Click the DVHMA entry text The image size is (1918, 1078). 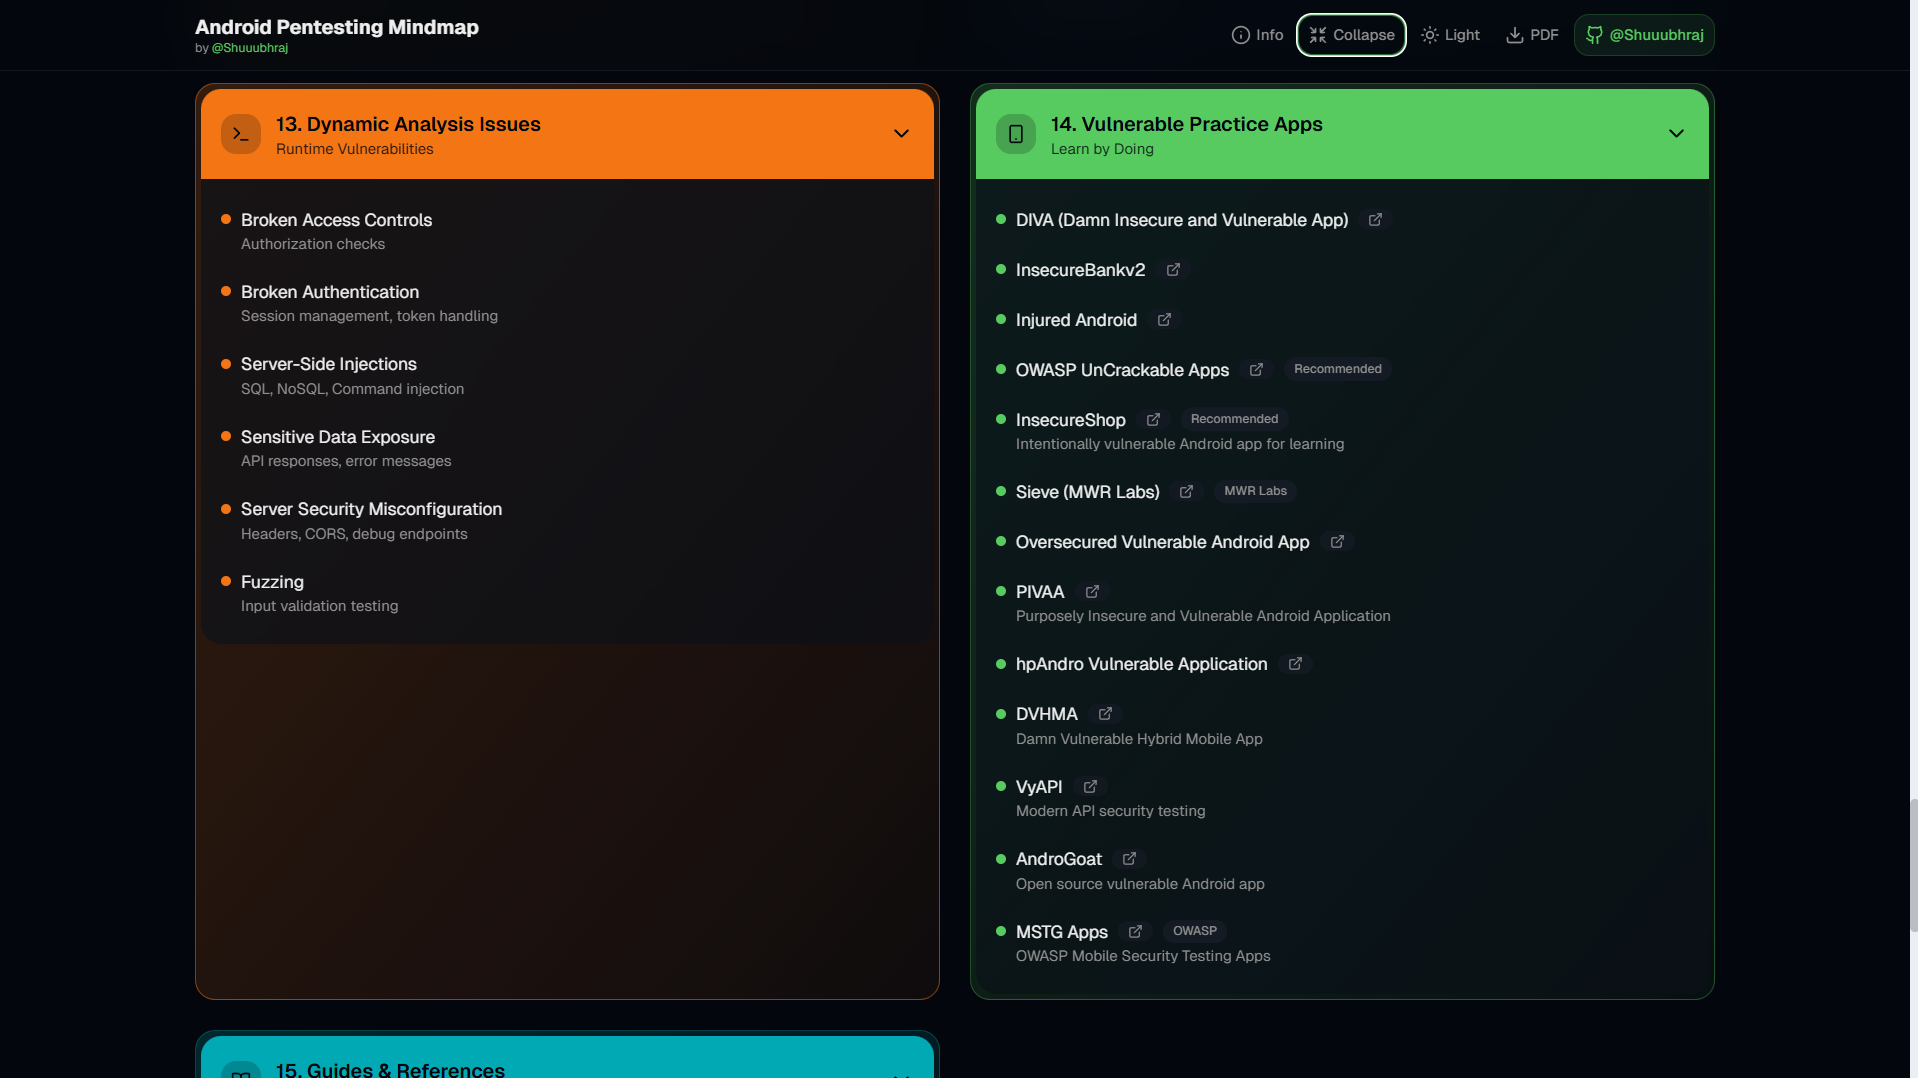(x=1046, y=714)
